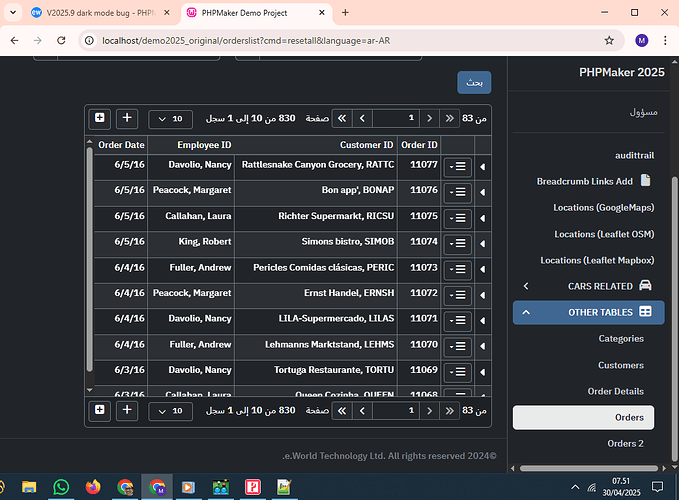679x500 pixels.
Task: Open options menu for order 11071
Action: pos(458,320)
